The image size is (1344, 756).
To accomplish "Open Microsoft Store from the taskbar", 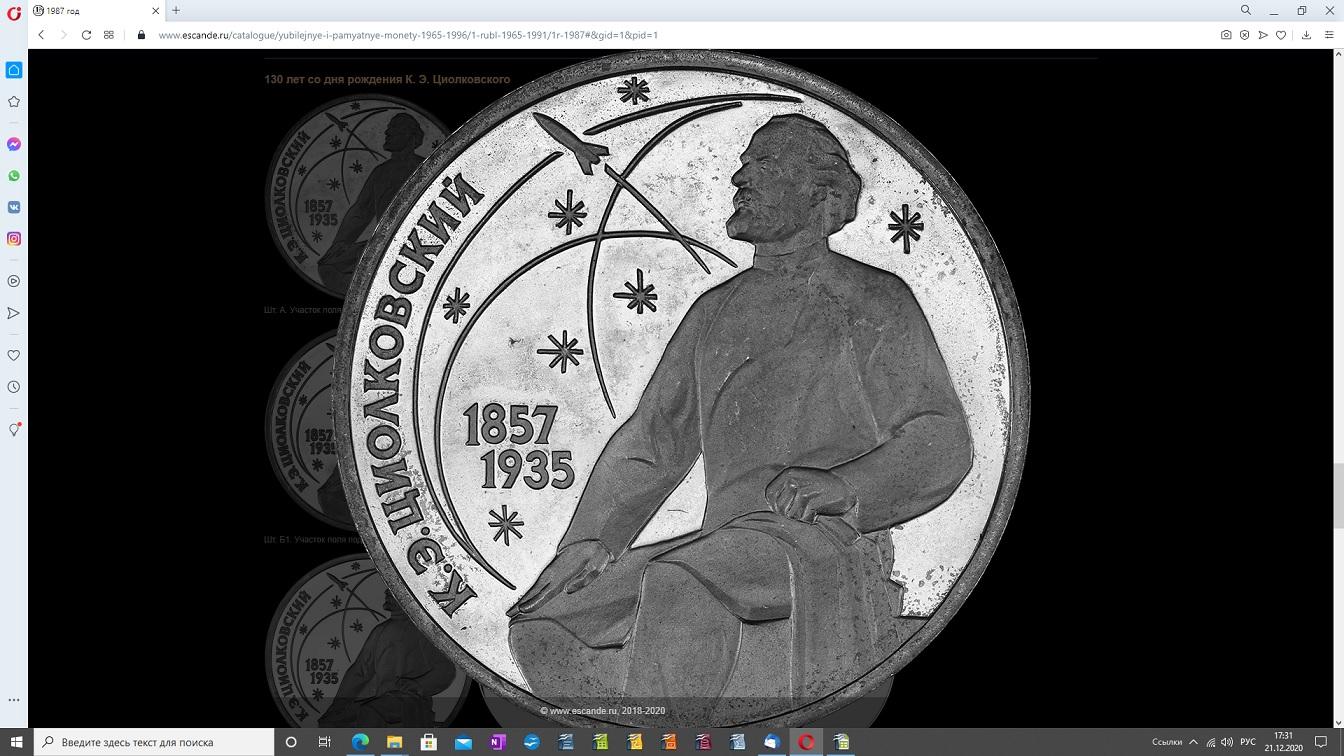I will coord(428,742).
